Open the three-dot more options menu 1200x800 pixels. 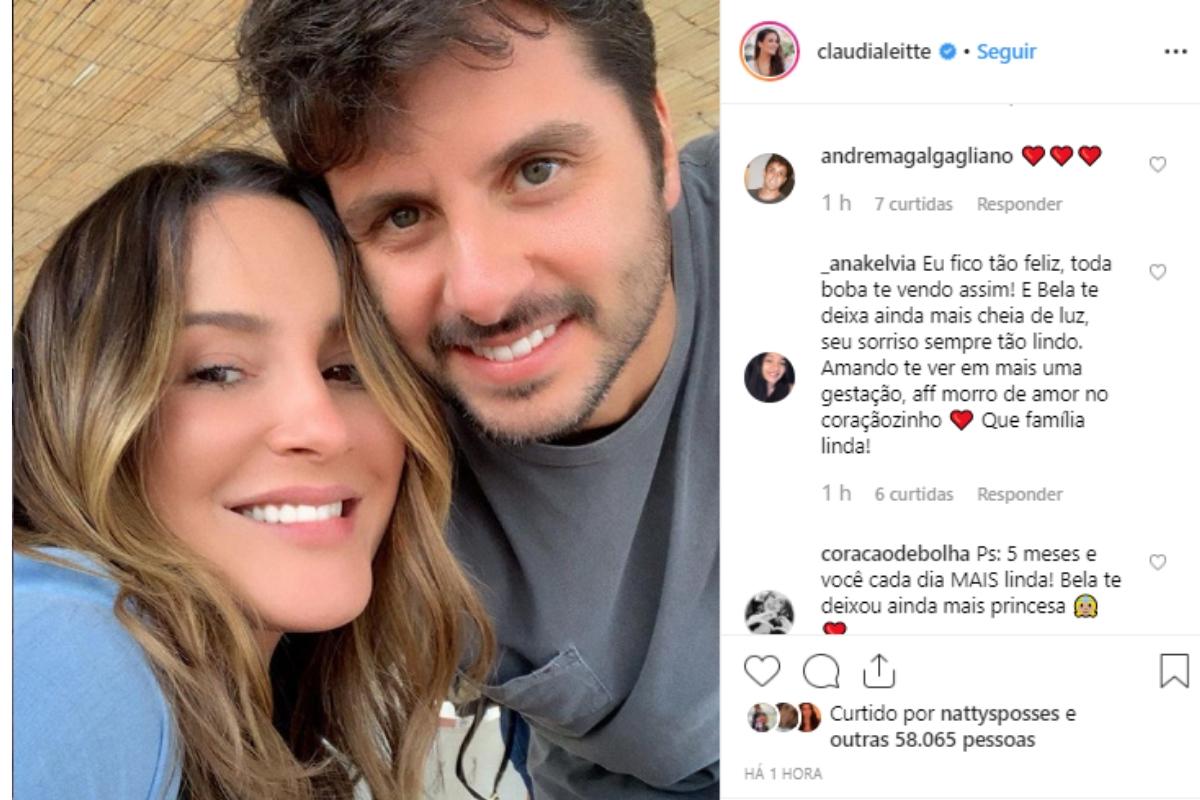(x=1176, y=52)
